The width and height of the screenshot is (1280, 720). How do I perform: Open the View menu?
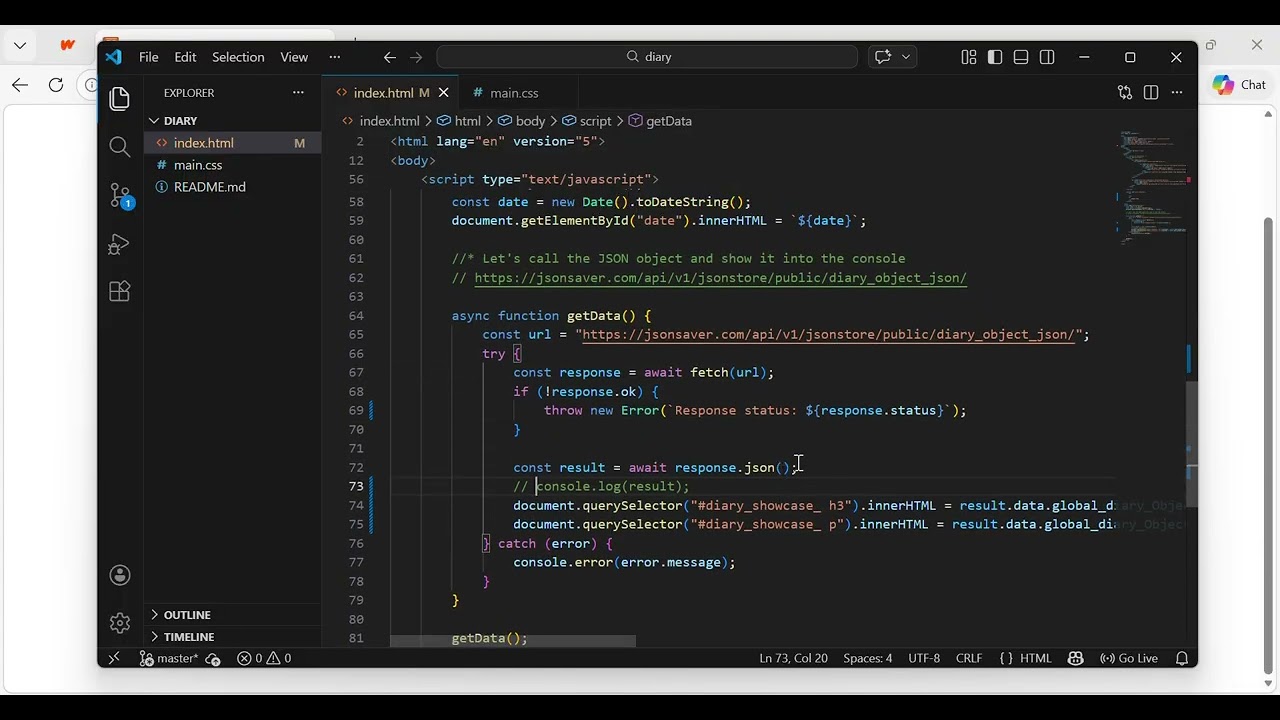[294, 57]
